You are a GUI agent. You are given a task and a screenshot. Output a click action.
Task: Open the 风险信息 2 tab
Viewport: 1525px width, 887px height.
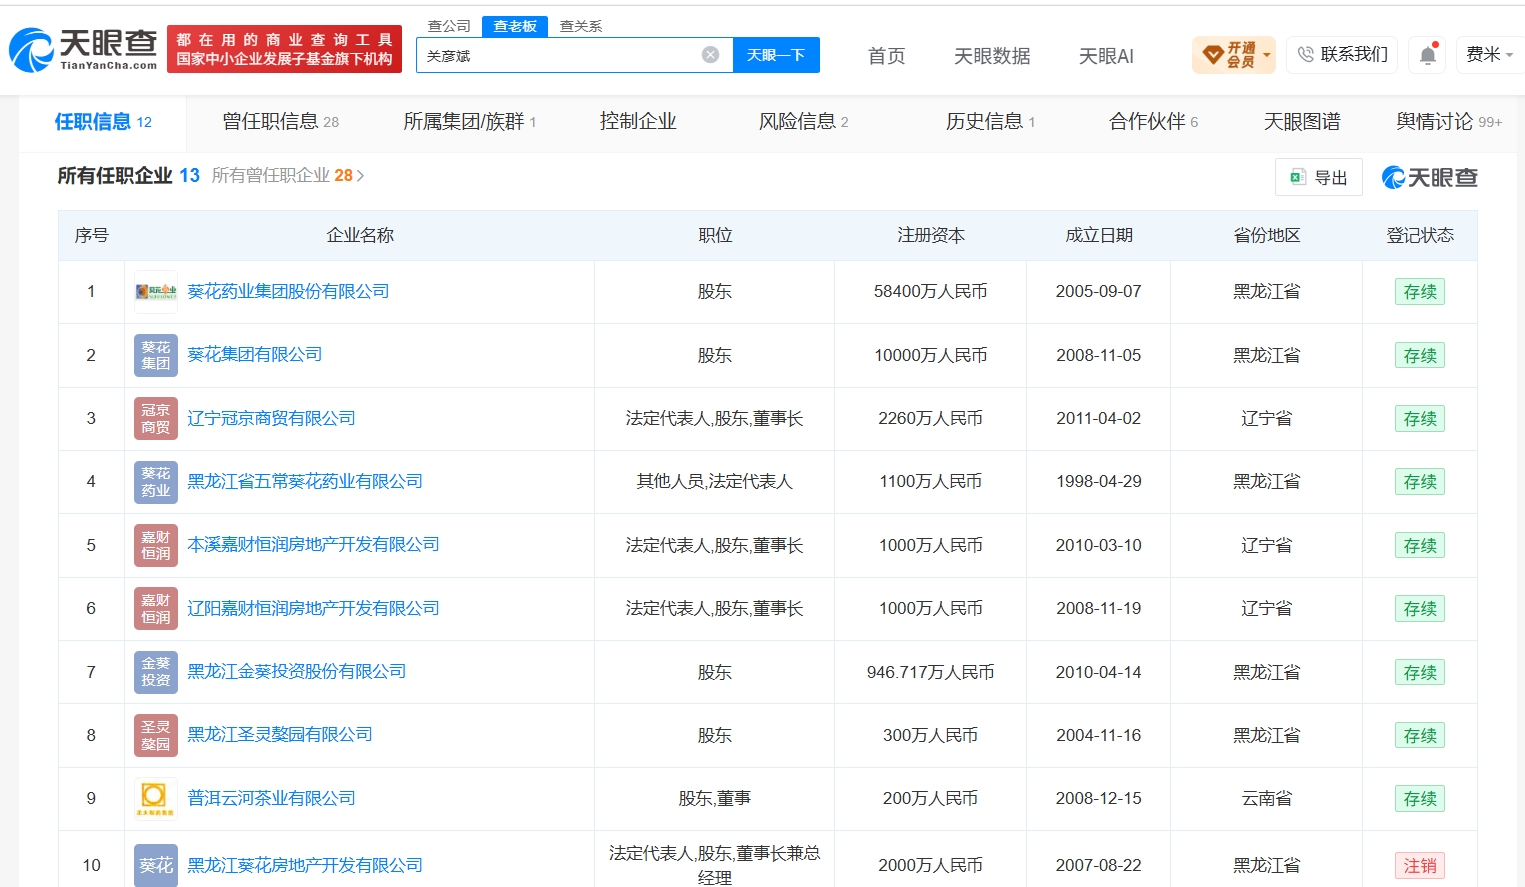point(804,122)
